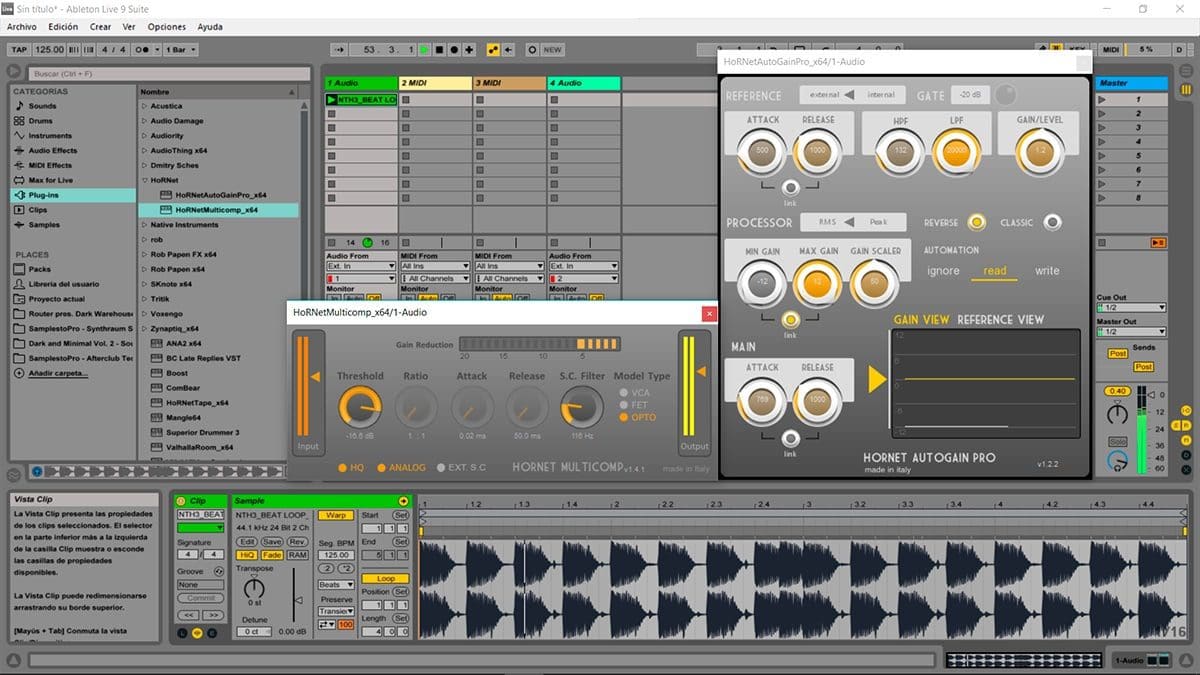Open the Opciones menu
1200x675 pixels.
click(167, 27)
